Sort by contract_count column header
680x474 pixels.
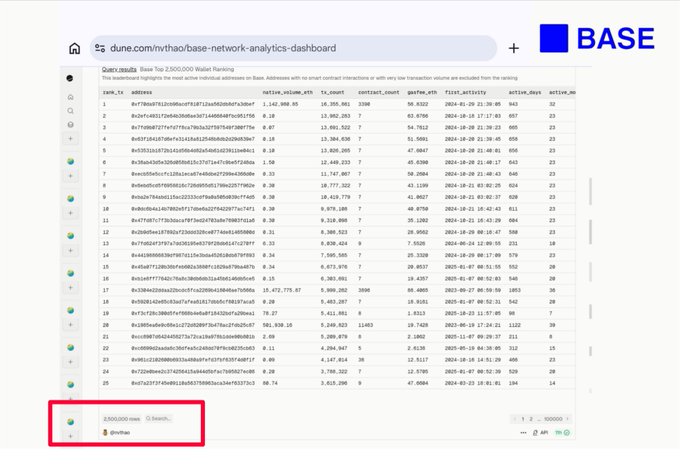tap(379, 92)
